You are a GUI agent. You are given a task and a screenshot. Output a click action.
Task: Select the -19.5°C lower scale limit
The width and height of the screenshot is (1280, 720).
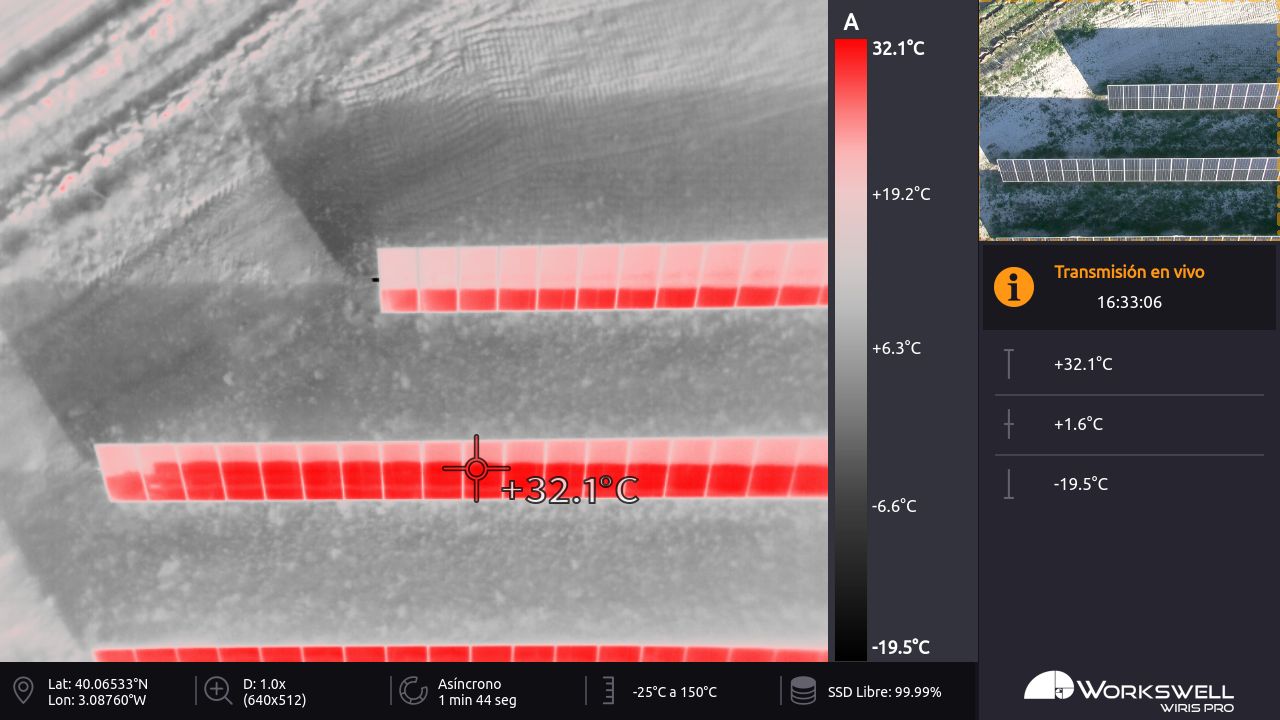[x=900, y=647]
